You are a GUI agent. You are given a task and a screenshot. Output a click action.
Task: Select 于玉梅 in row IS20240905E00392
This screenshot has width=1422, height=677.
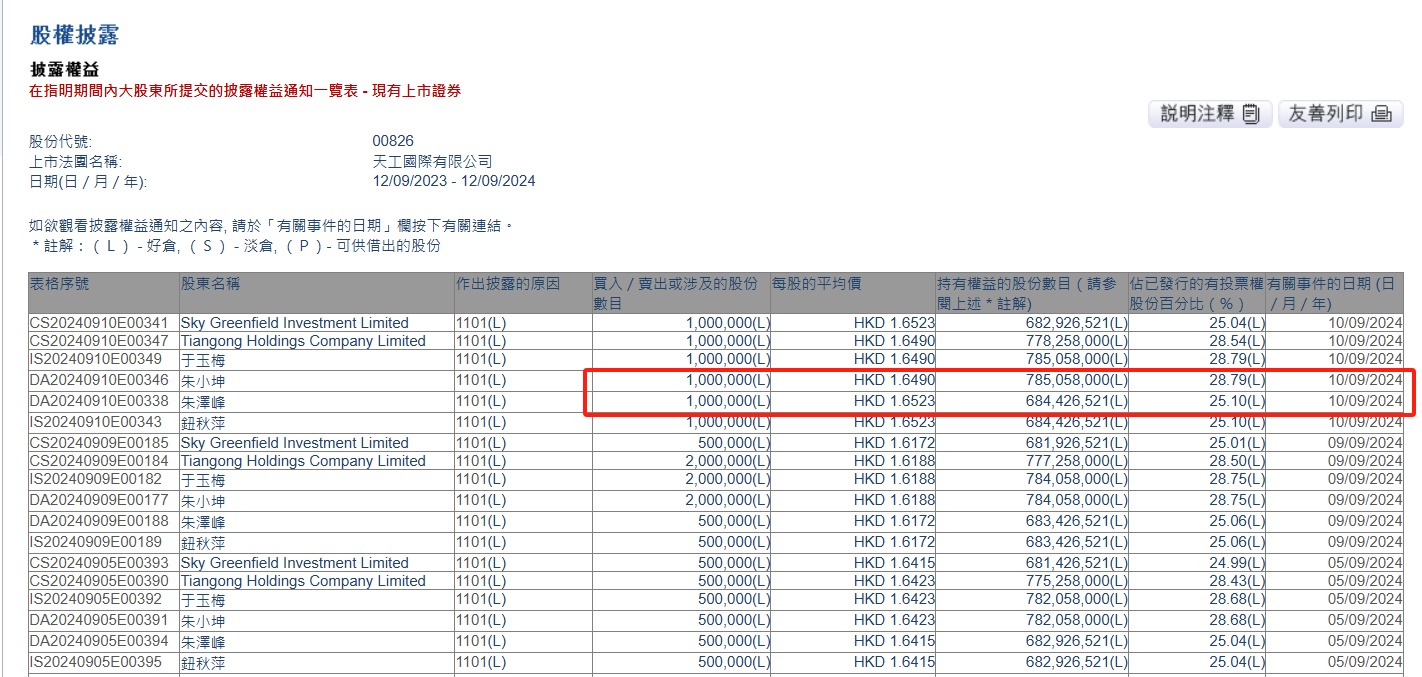[203, 599]
